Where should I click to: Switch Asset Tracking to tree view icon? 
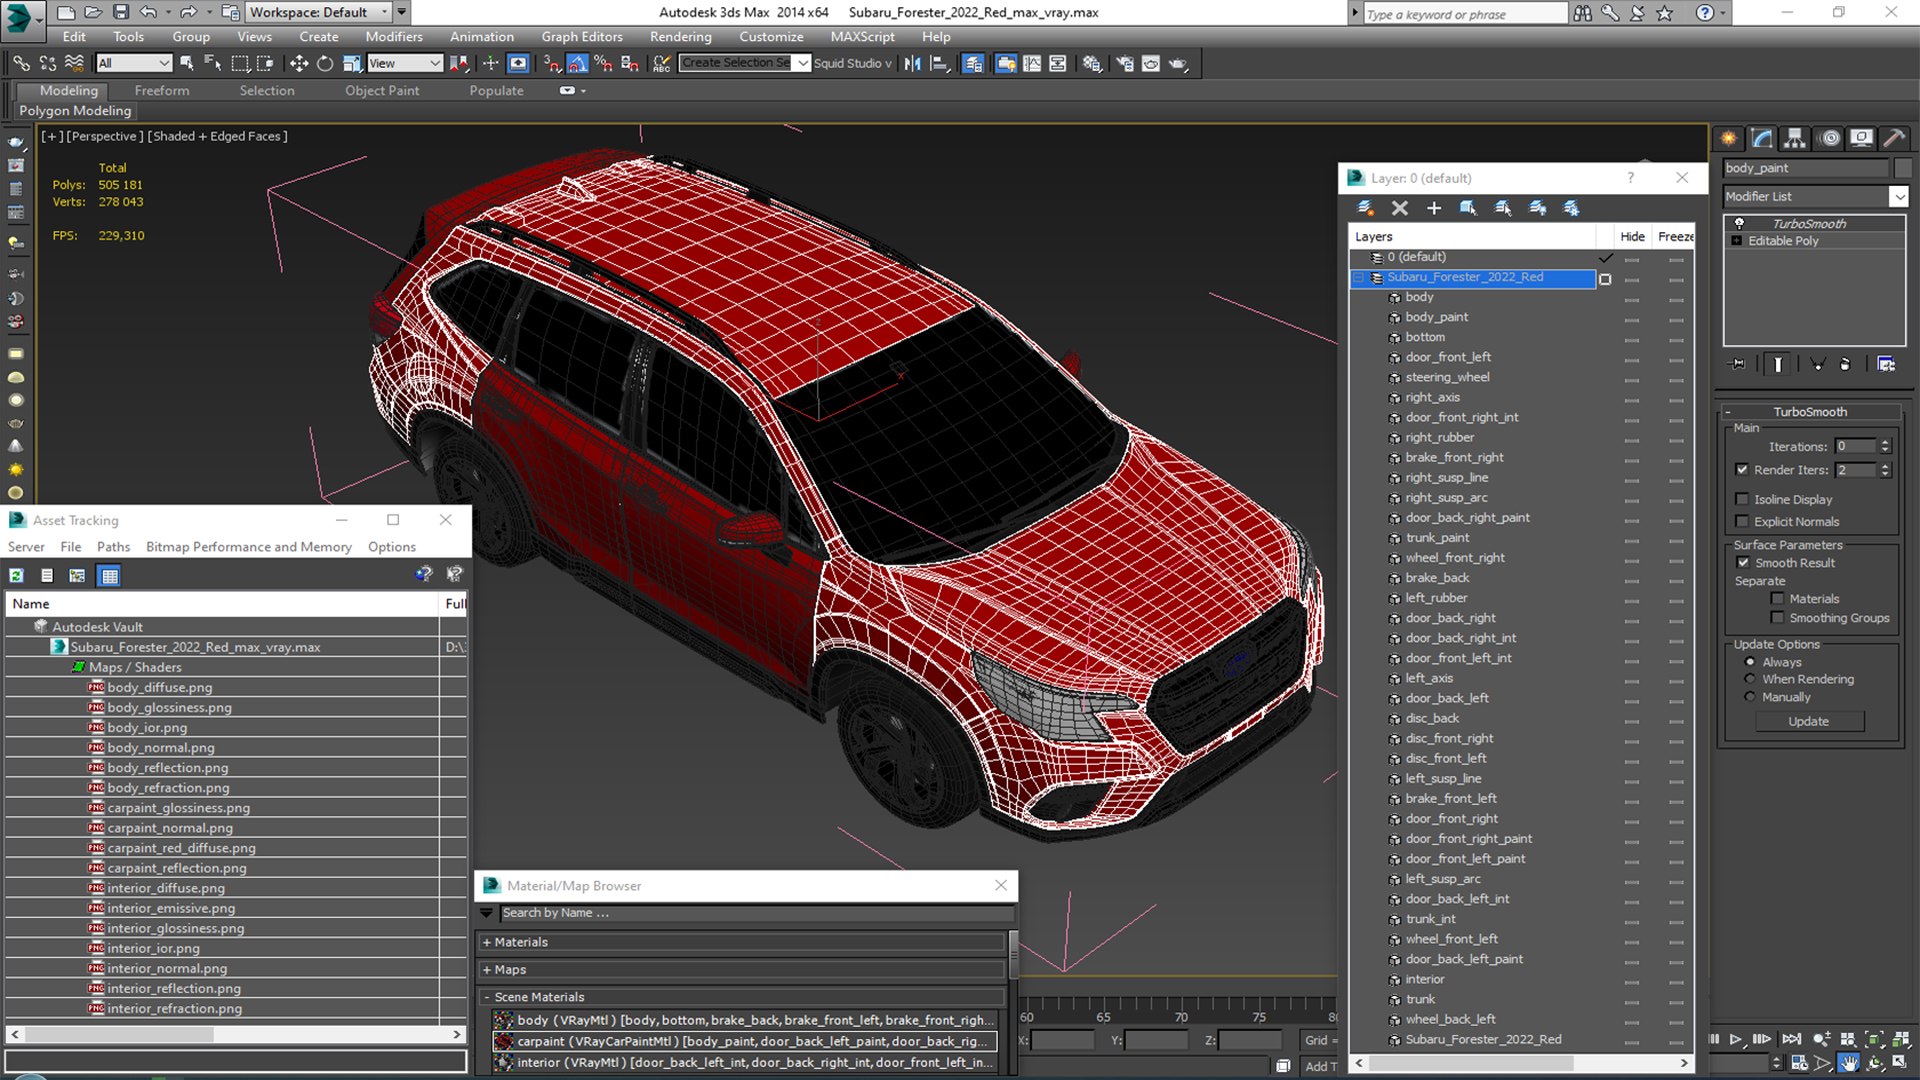coord(77,575)
